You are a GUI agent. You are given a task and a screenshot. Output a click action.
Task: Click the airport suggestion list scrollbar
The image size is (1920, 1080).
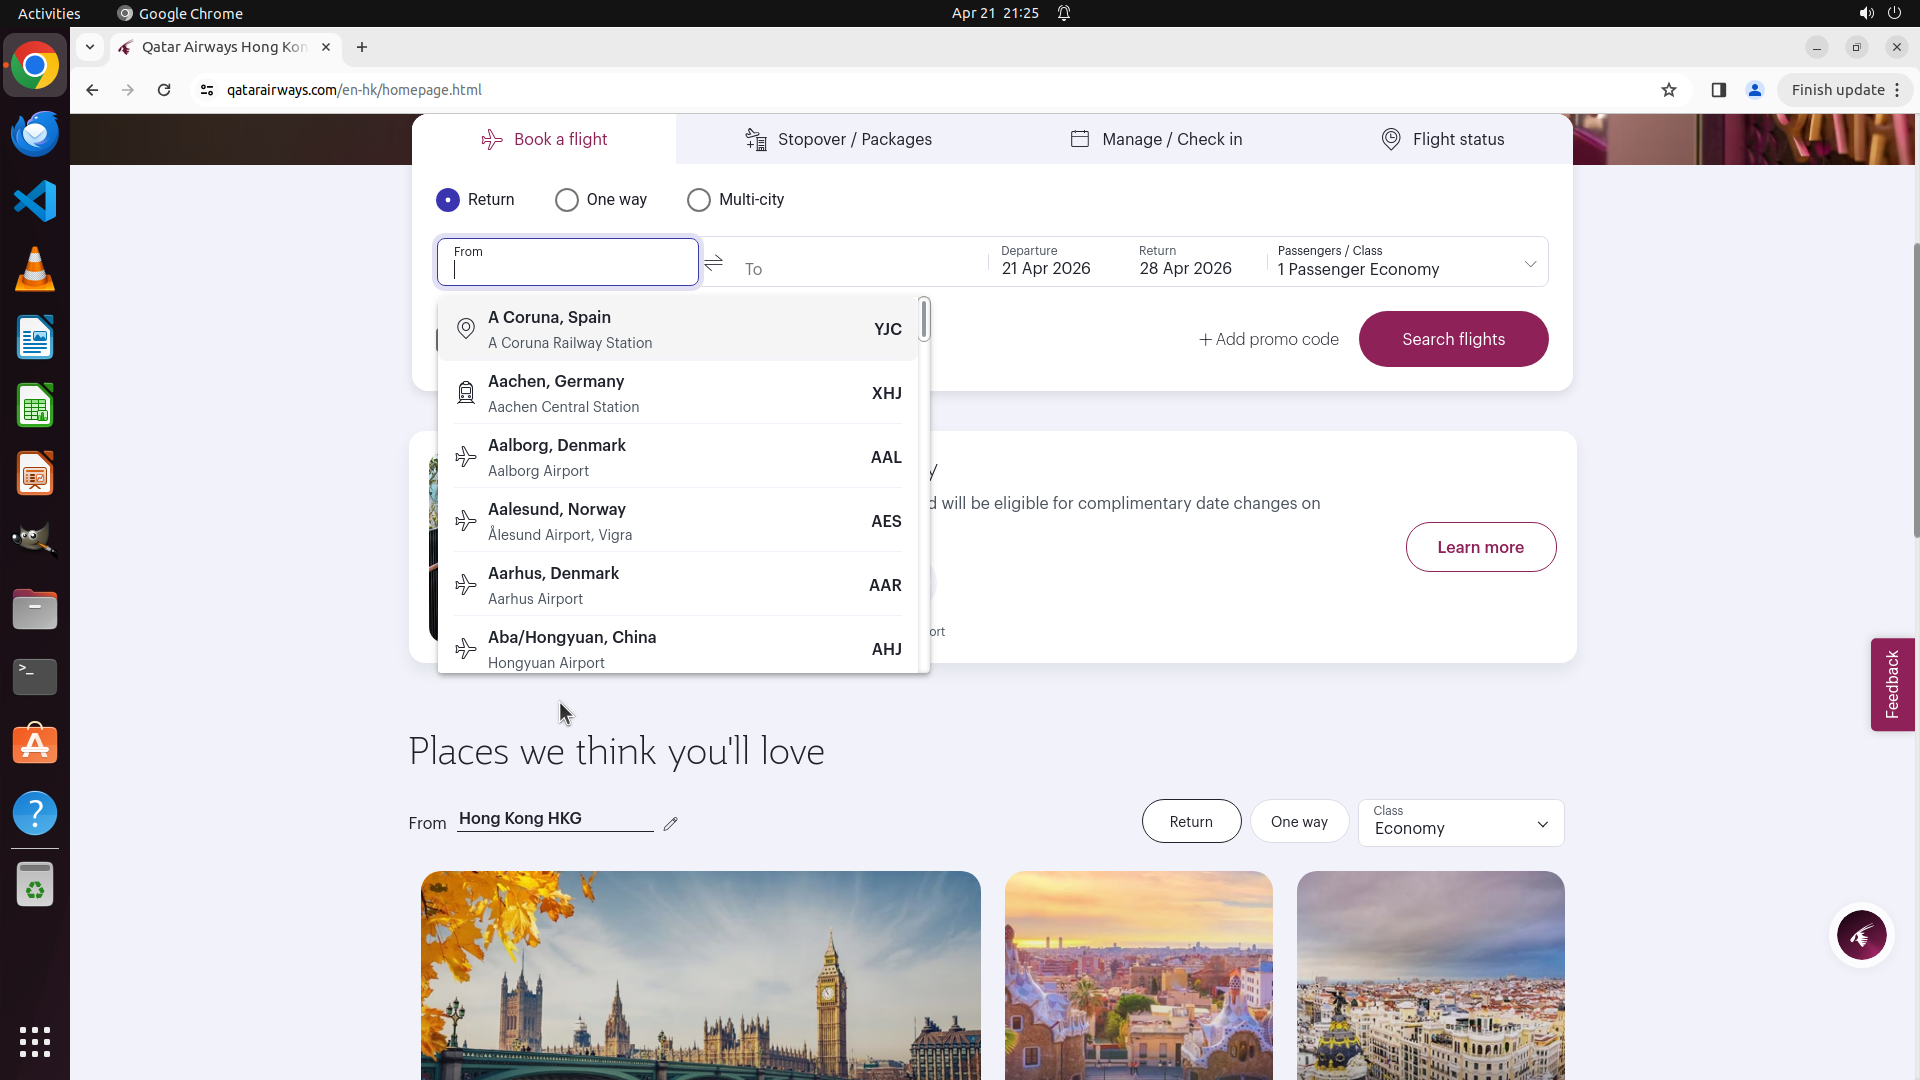point(924,320)
